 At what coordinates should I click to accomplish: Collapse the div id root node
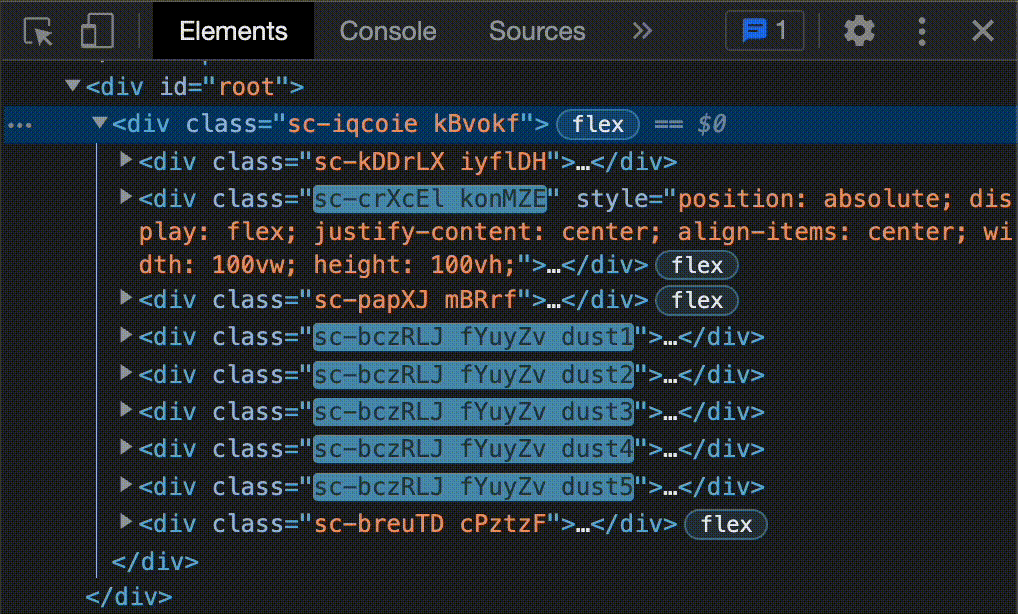tap(73, 85)
